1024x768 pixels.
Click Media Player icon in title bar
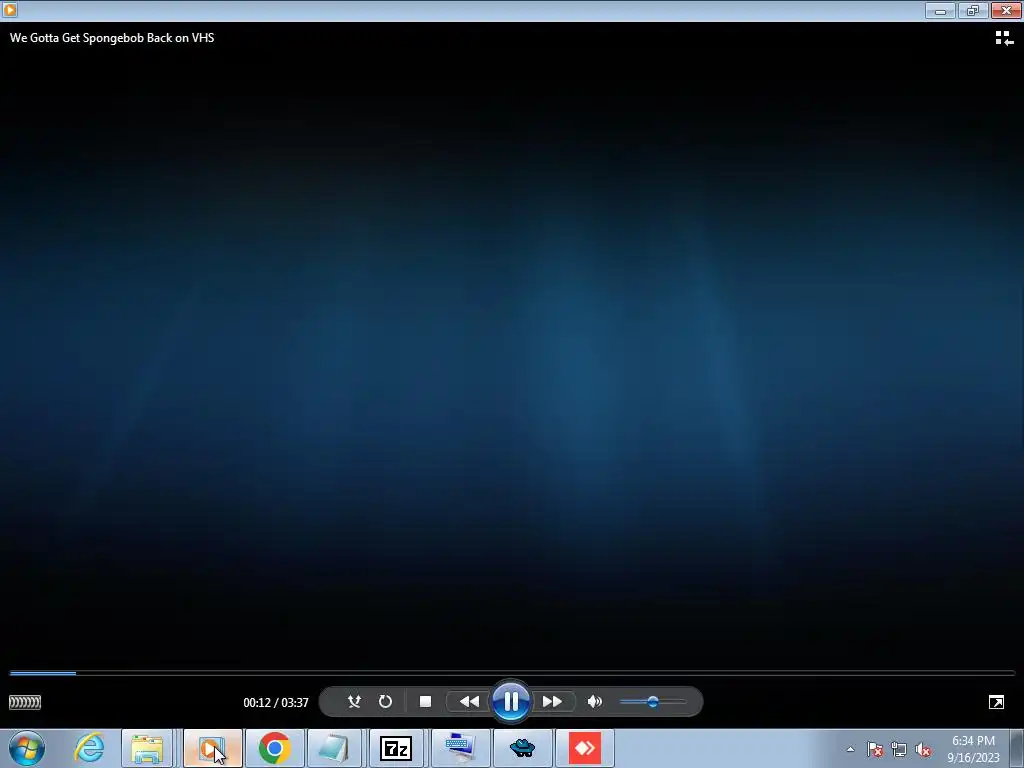click(10, 10)
